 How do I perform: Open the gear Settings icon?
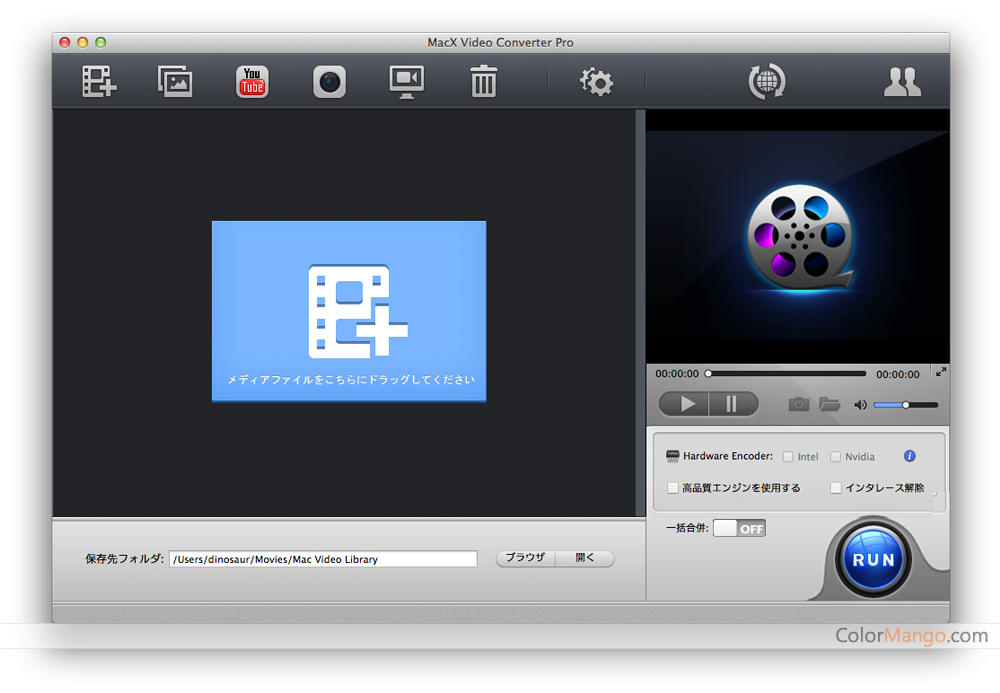[x=596, y=82]
